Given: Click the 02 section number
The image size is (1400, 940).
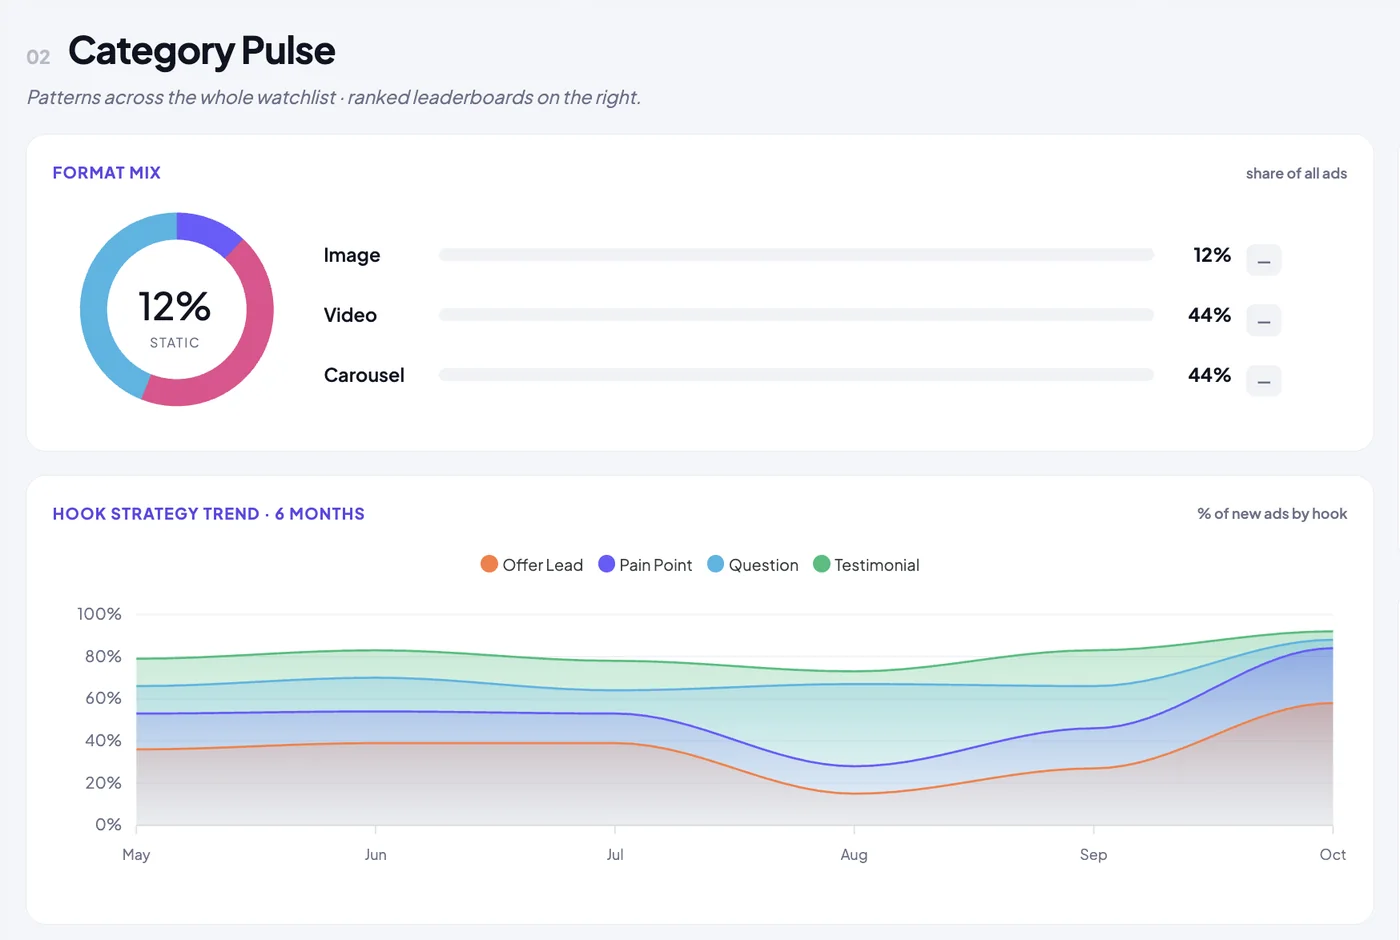Looking at the screenshot, I should 38,57.
